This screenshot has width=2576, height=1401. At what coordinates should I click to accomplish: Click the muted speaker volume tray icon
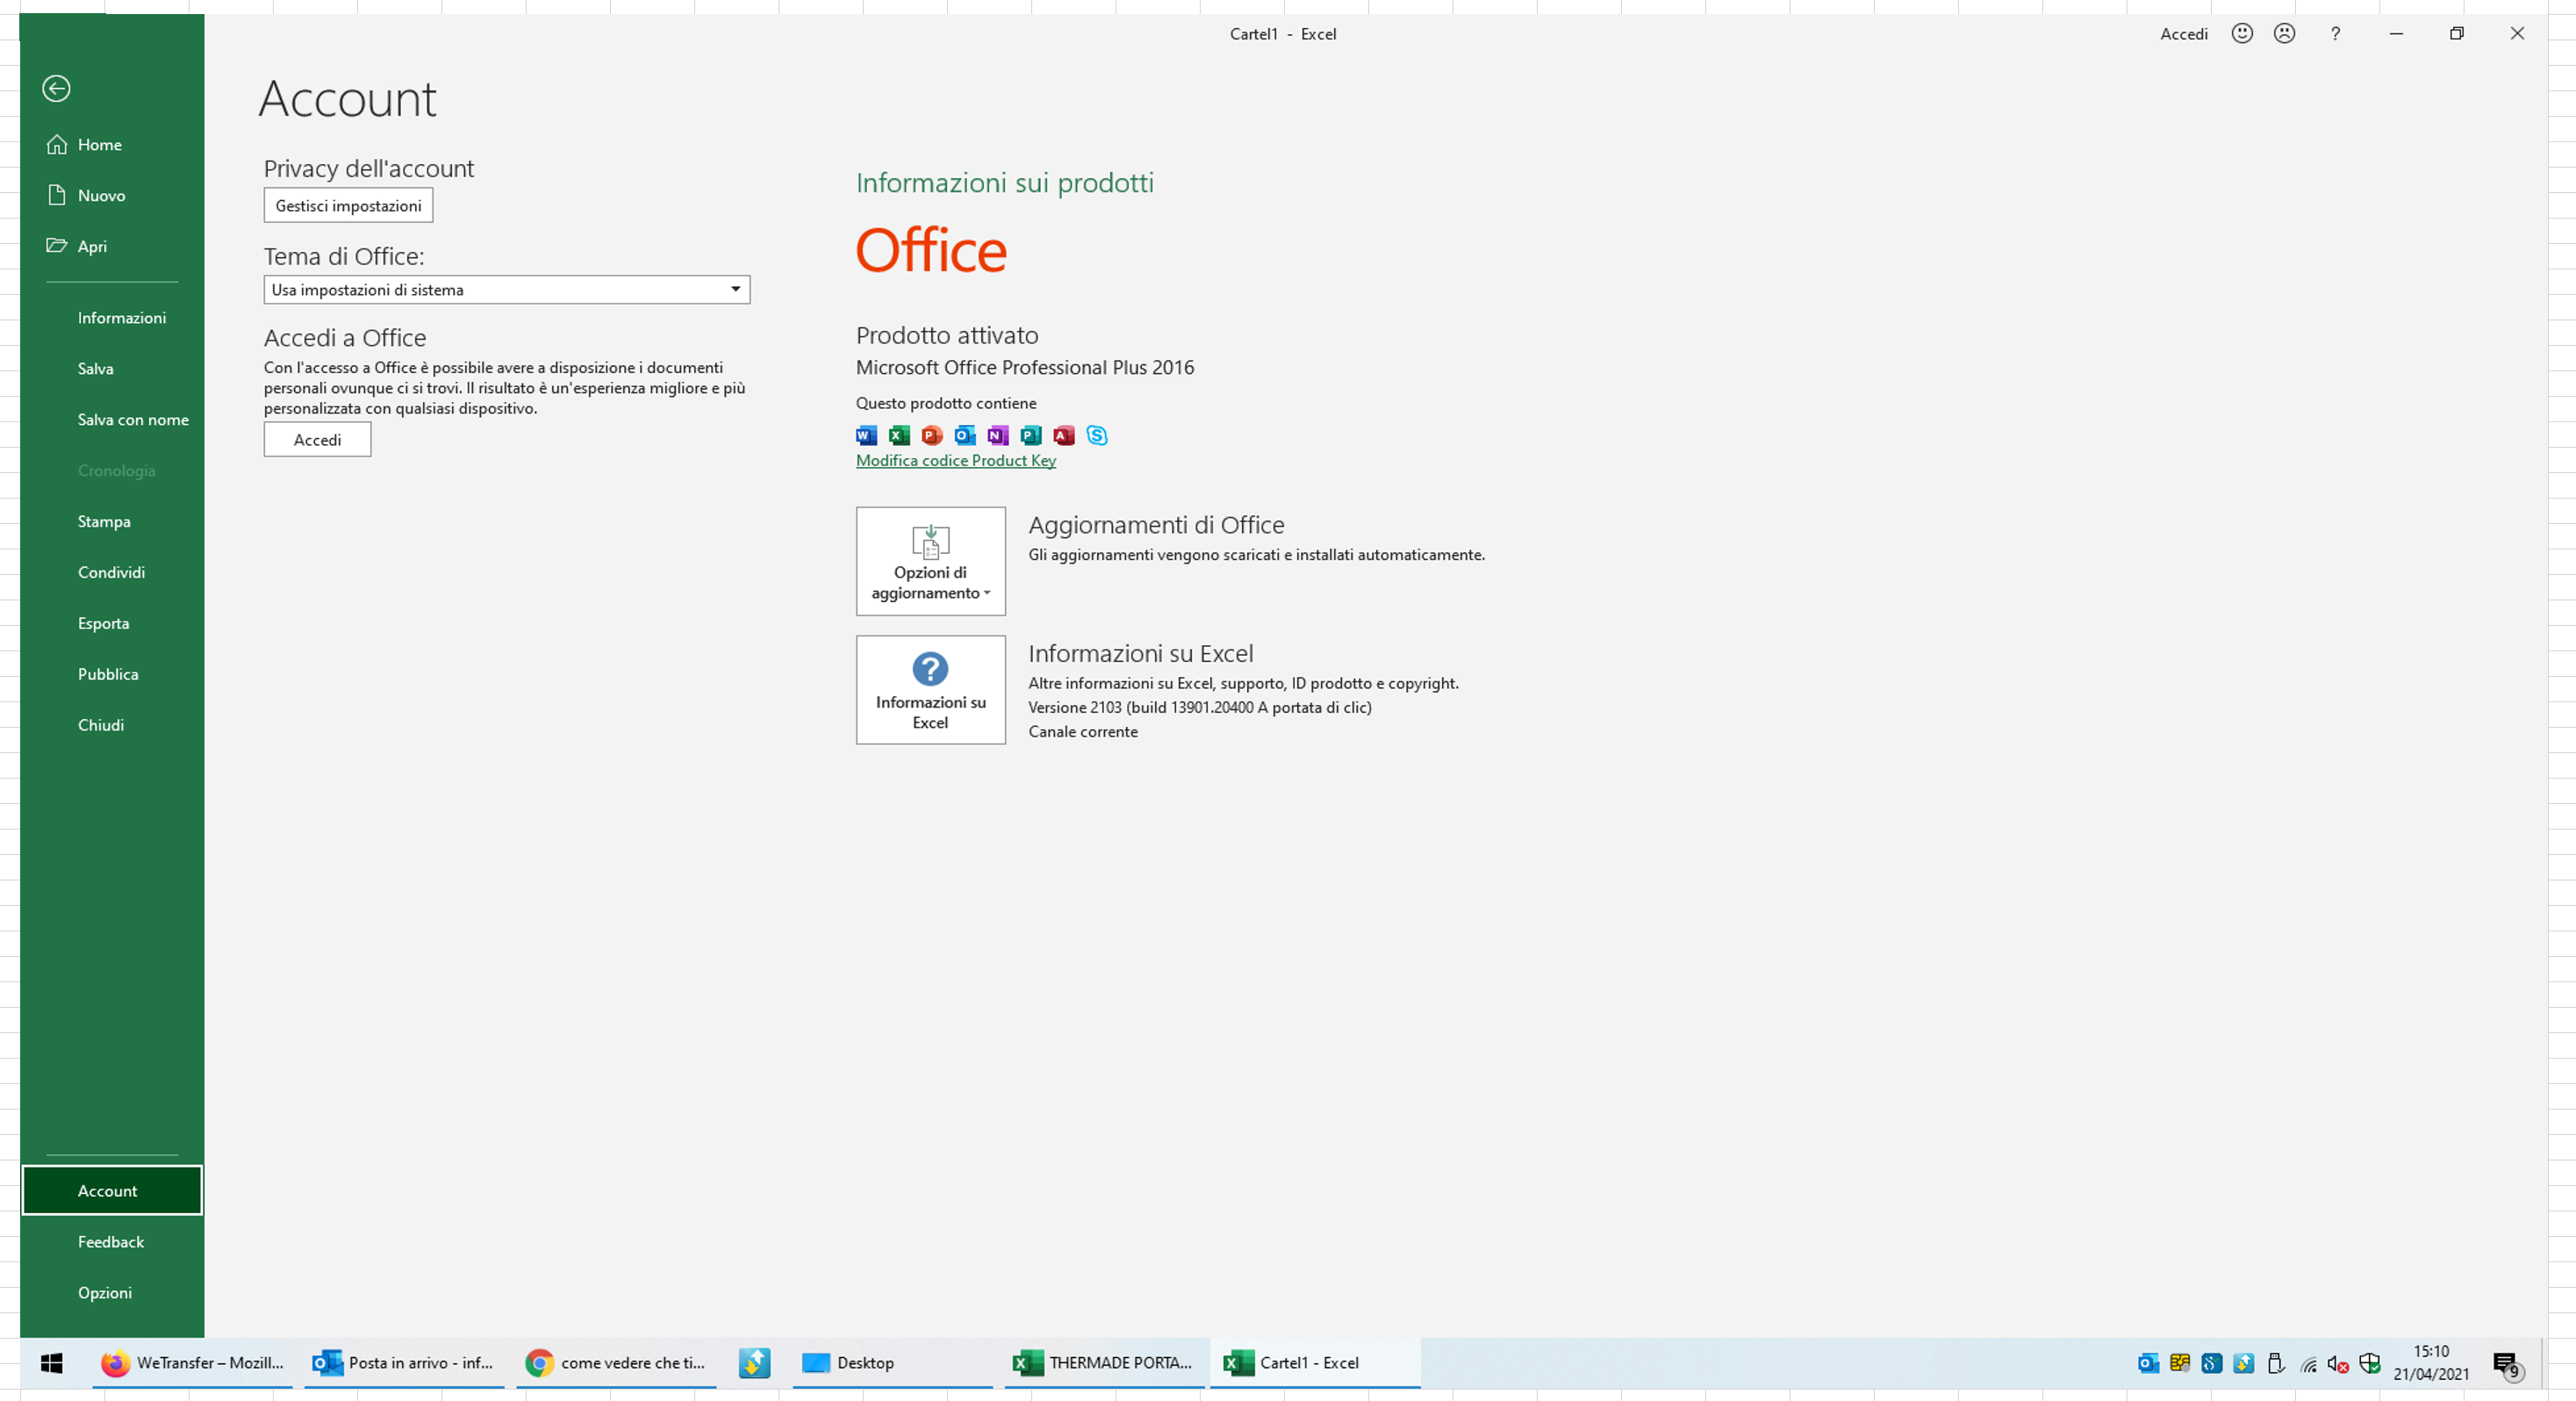pyautogui.click(x=2338, y=1363)
